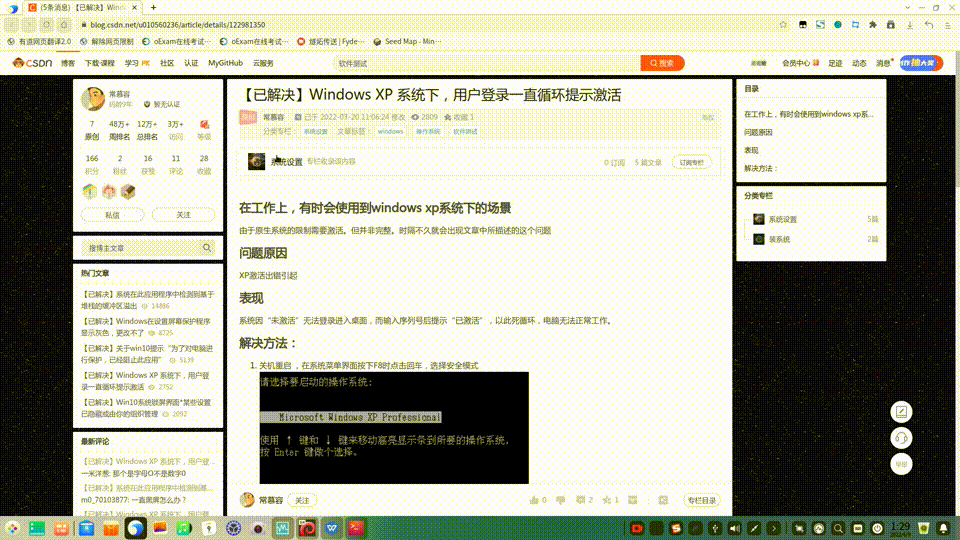
Task: Open the browser main menu button
Action: click(x=948, y=24)
